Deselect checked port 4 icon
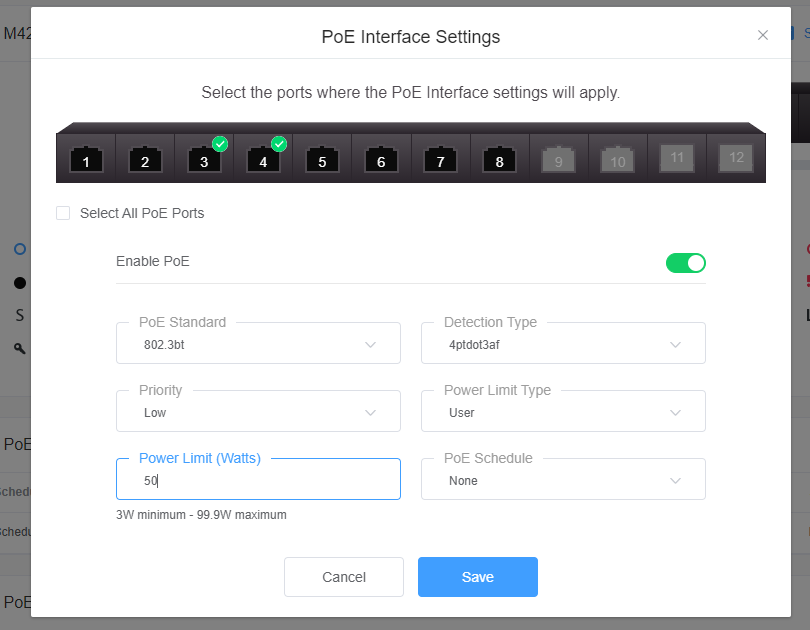 (263, 160)
